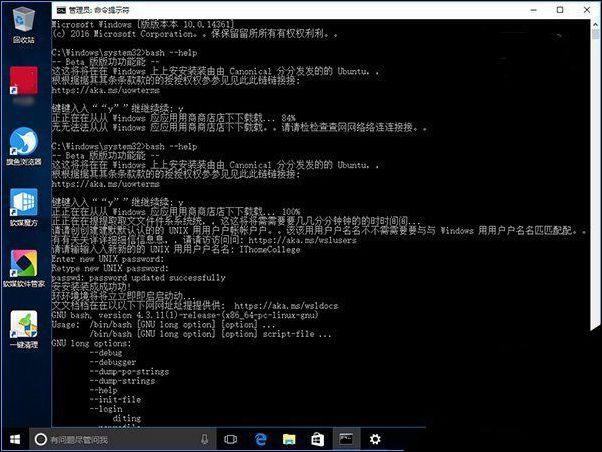Launch the 旗鱼浏览器 browser shortcut
Viewport: 602px width, 452px height.
click(x=24, y=146)
